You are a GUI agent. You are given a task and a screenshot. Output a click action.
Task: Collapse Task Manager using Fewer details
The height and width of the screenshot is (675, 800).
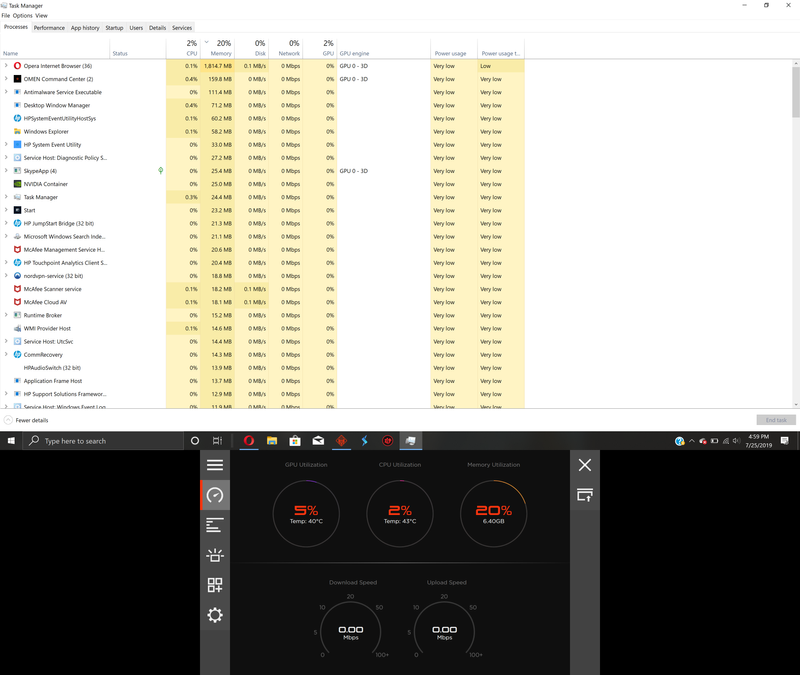click(30, 420)
